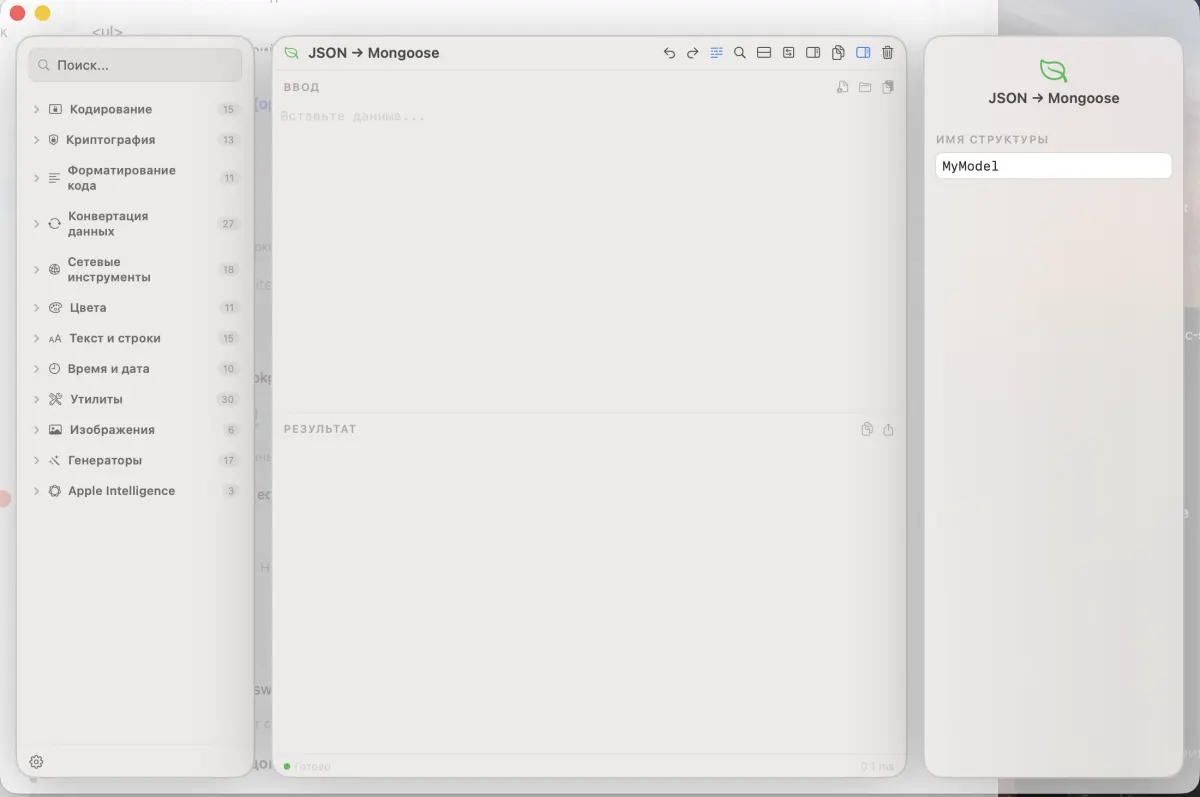This screenshot has height=797, width=1200.
Task: Undo the last action in toolbar
Action: (x=669, y=53)
